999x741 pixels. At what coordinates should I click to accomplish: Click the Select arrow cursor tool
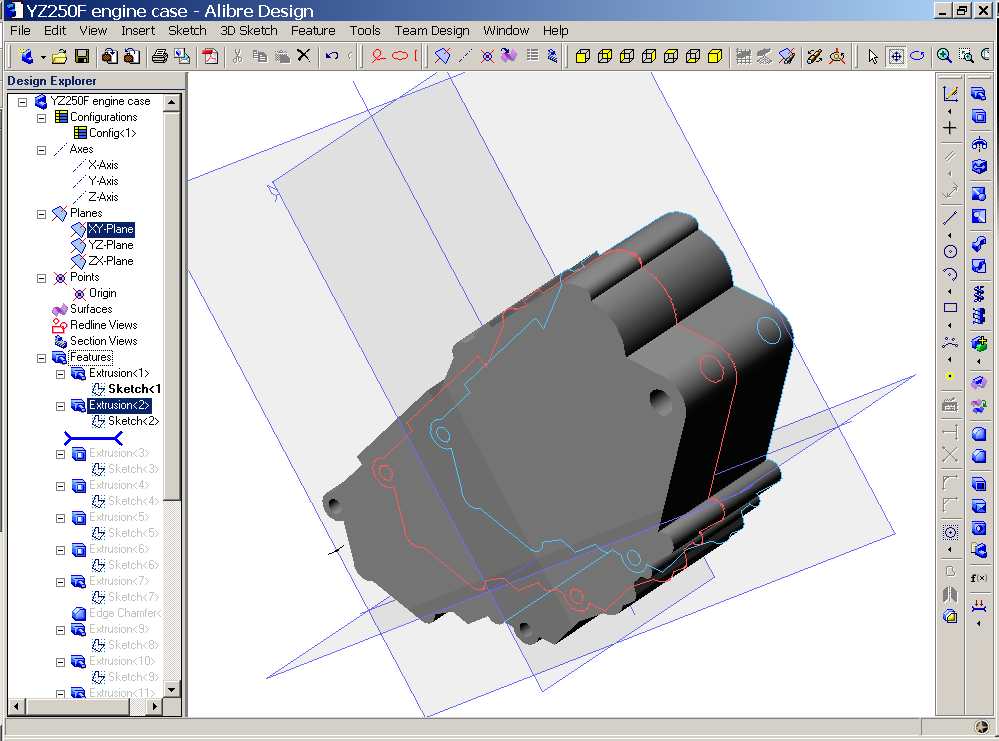point(873,57)
